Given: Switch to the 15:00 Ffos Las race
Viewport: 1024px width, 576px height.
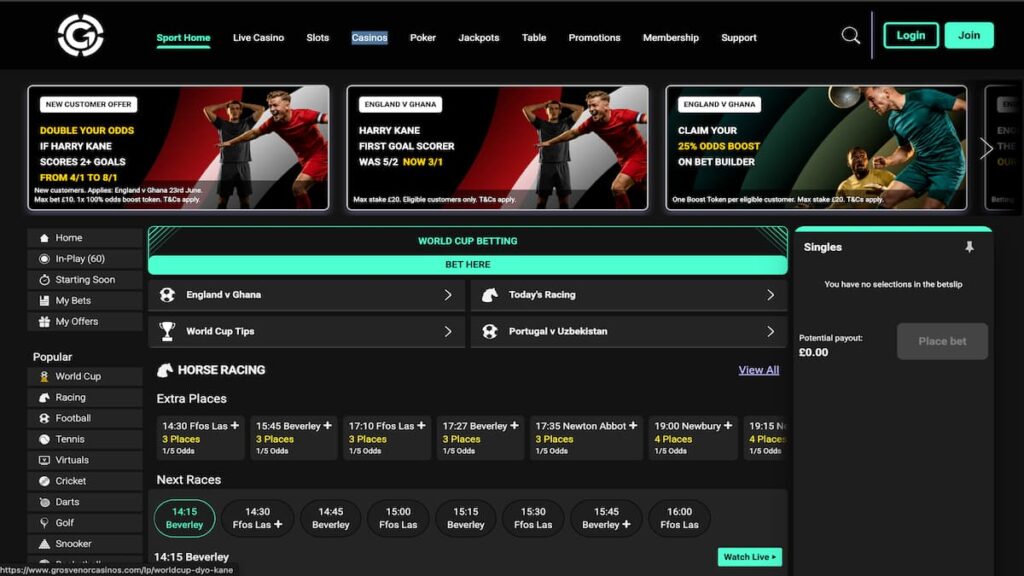Looking at the screenshot, I should pos(398,518).
